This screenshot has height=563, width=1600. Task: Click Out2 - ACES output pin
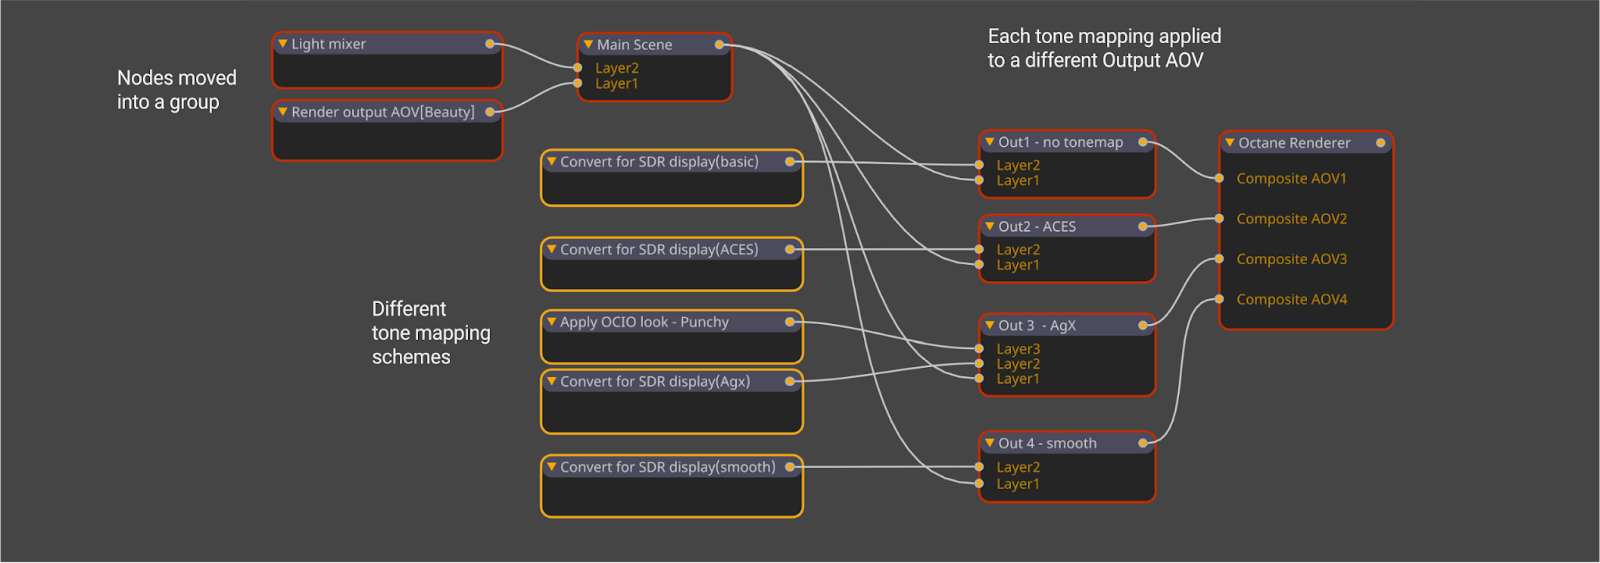(x=1143, y=227)
